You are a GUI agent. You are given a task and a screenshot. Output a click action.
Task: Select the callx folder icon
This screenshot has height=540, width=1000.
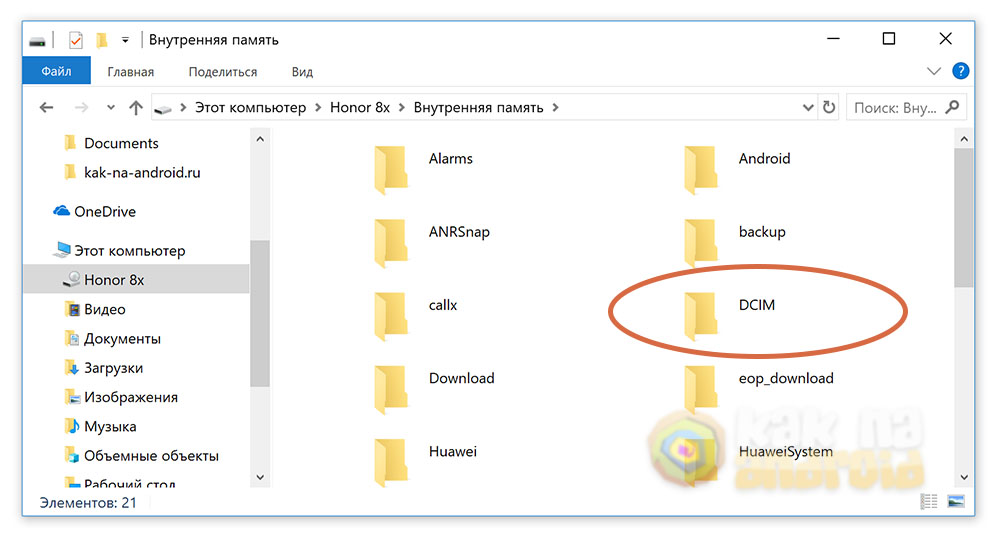click(391, 316)
